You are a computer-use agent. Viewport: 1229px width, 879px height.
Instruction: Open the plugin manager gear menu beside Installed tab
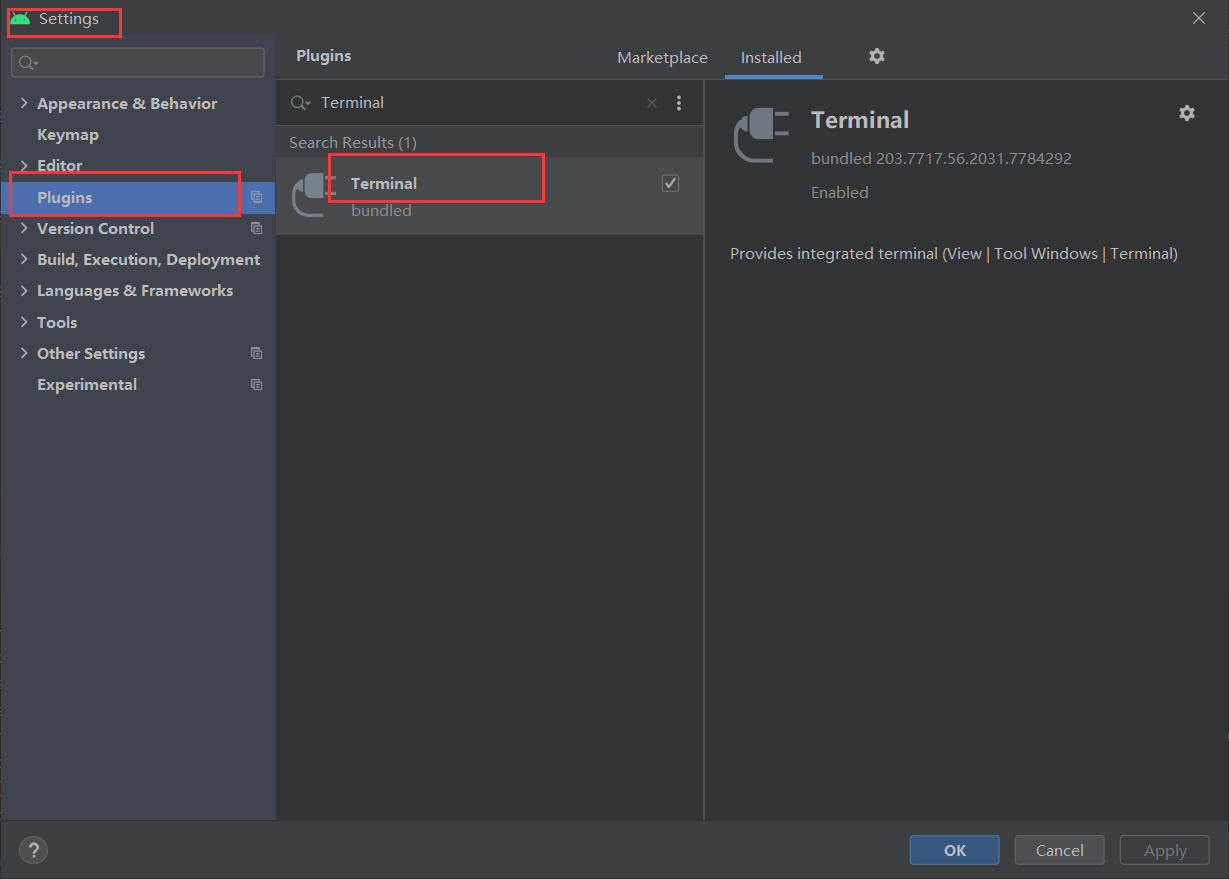coord(876,57)
